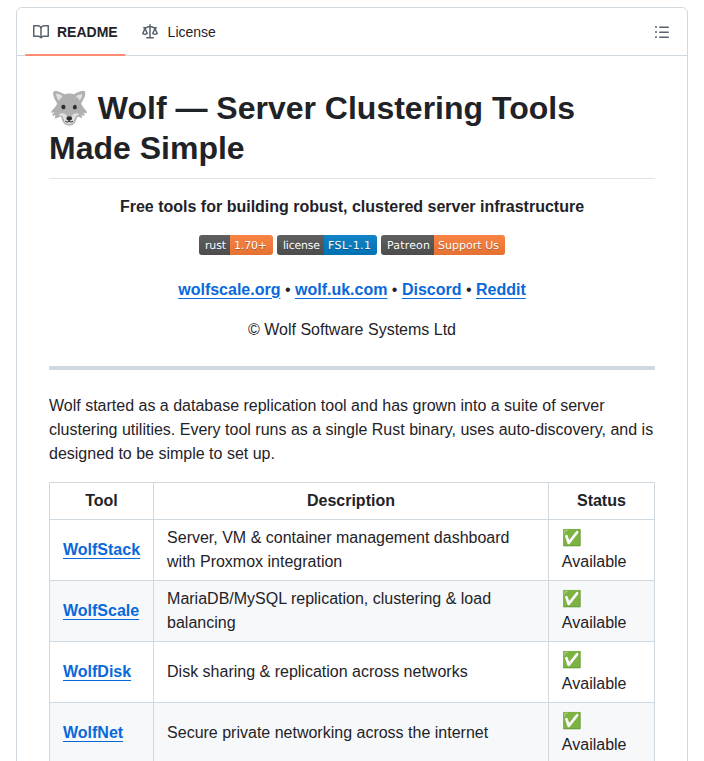Click the WolfNet green check mark
This screenshot has height=761, width=704.
pyautogui.click(x=572, y=721)
